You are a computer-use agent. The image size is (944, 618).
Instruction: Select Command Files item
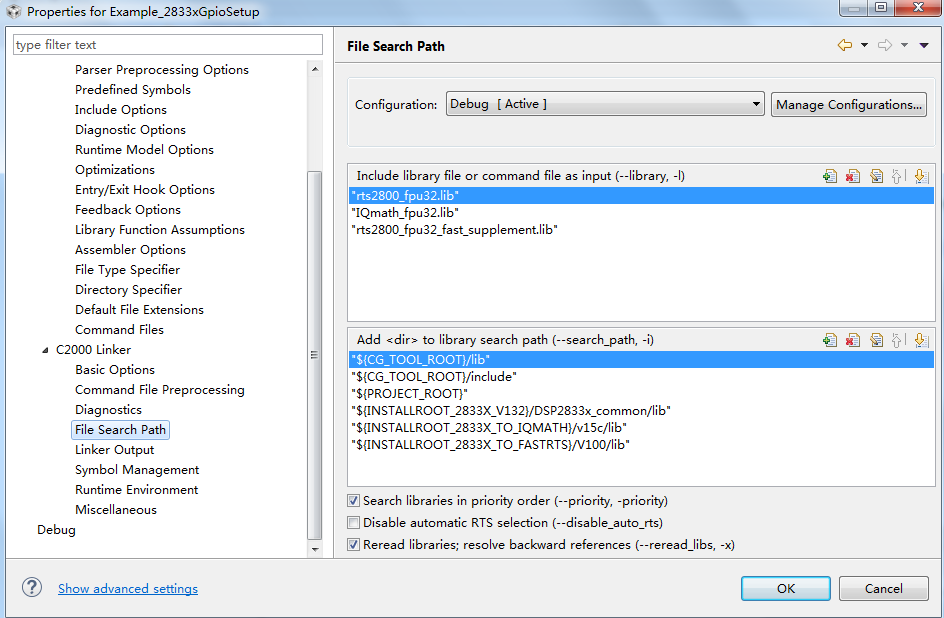click(119, 329)
